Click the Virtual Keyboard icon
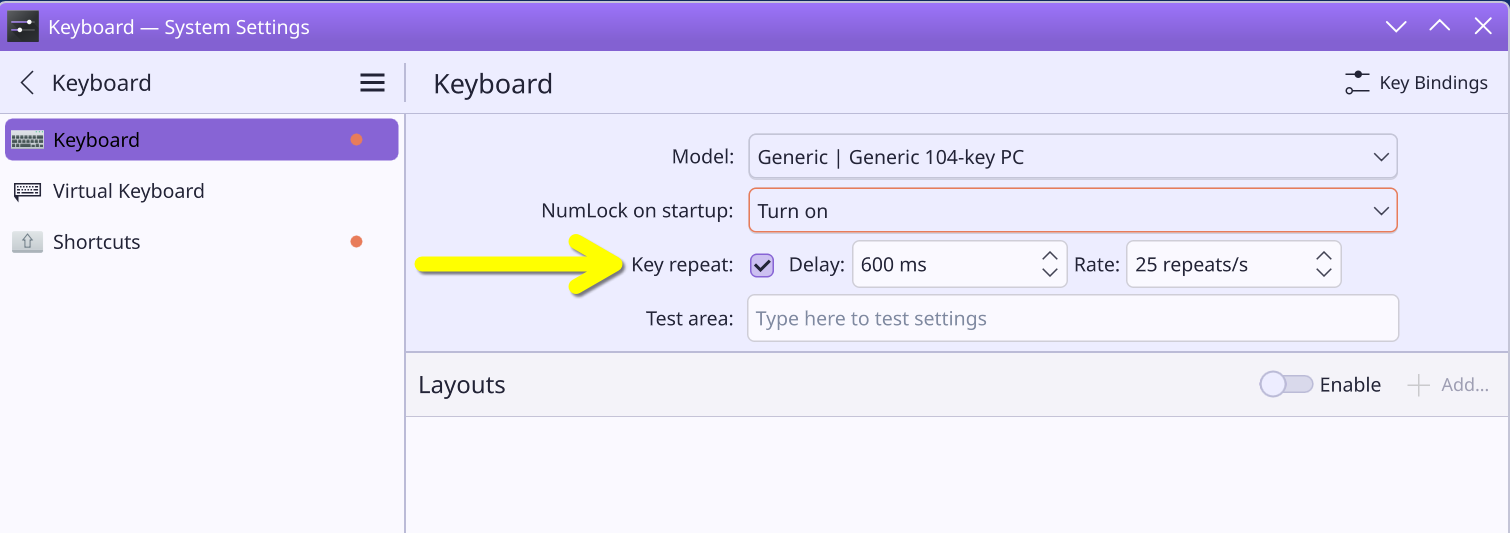 pyautogui.click(x=27, y=191)
